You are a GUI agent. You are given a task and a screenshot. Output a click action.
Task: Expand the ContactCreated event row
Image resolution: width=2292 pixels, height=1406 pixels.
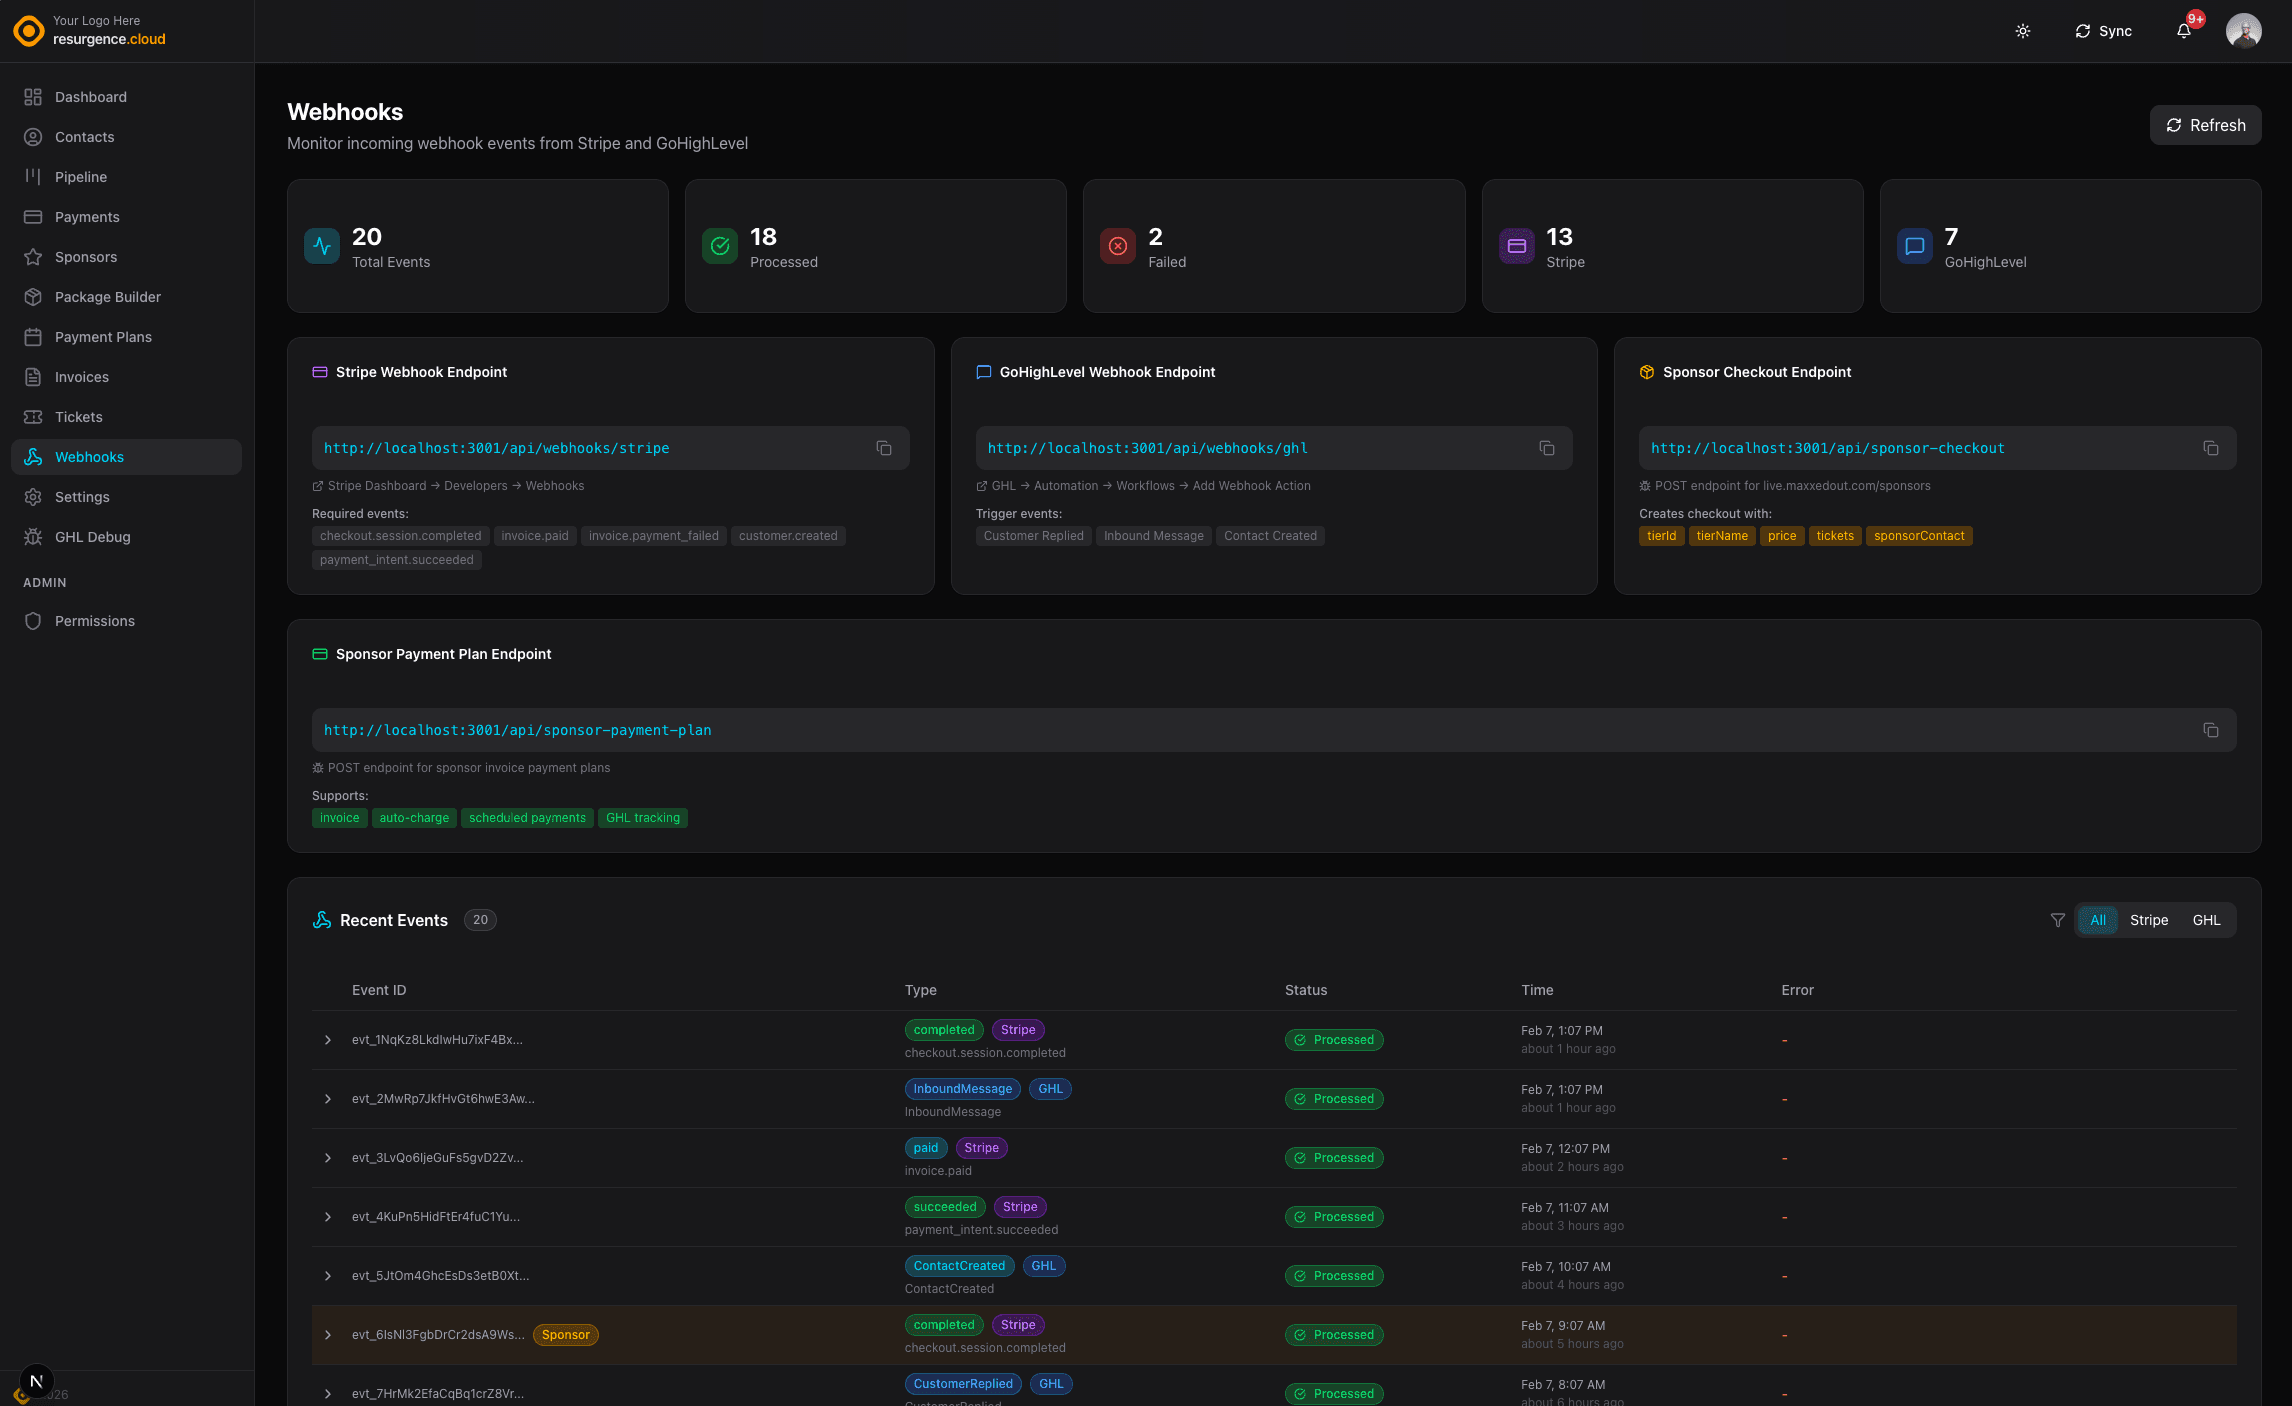click(x=328, y=1276)
